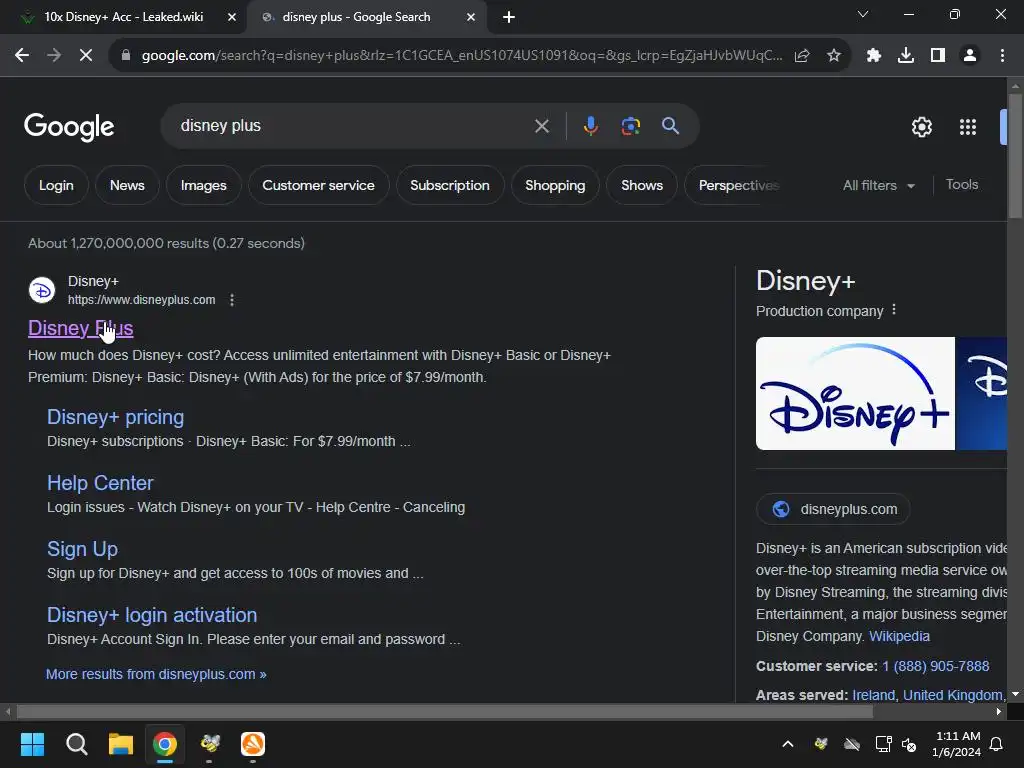Open the Help Center sitelink
Screen dimensions: 1024x768
click(x=100, y=483)
